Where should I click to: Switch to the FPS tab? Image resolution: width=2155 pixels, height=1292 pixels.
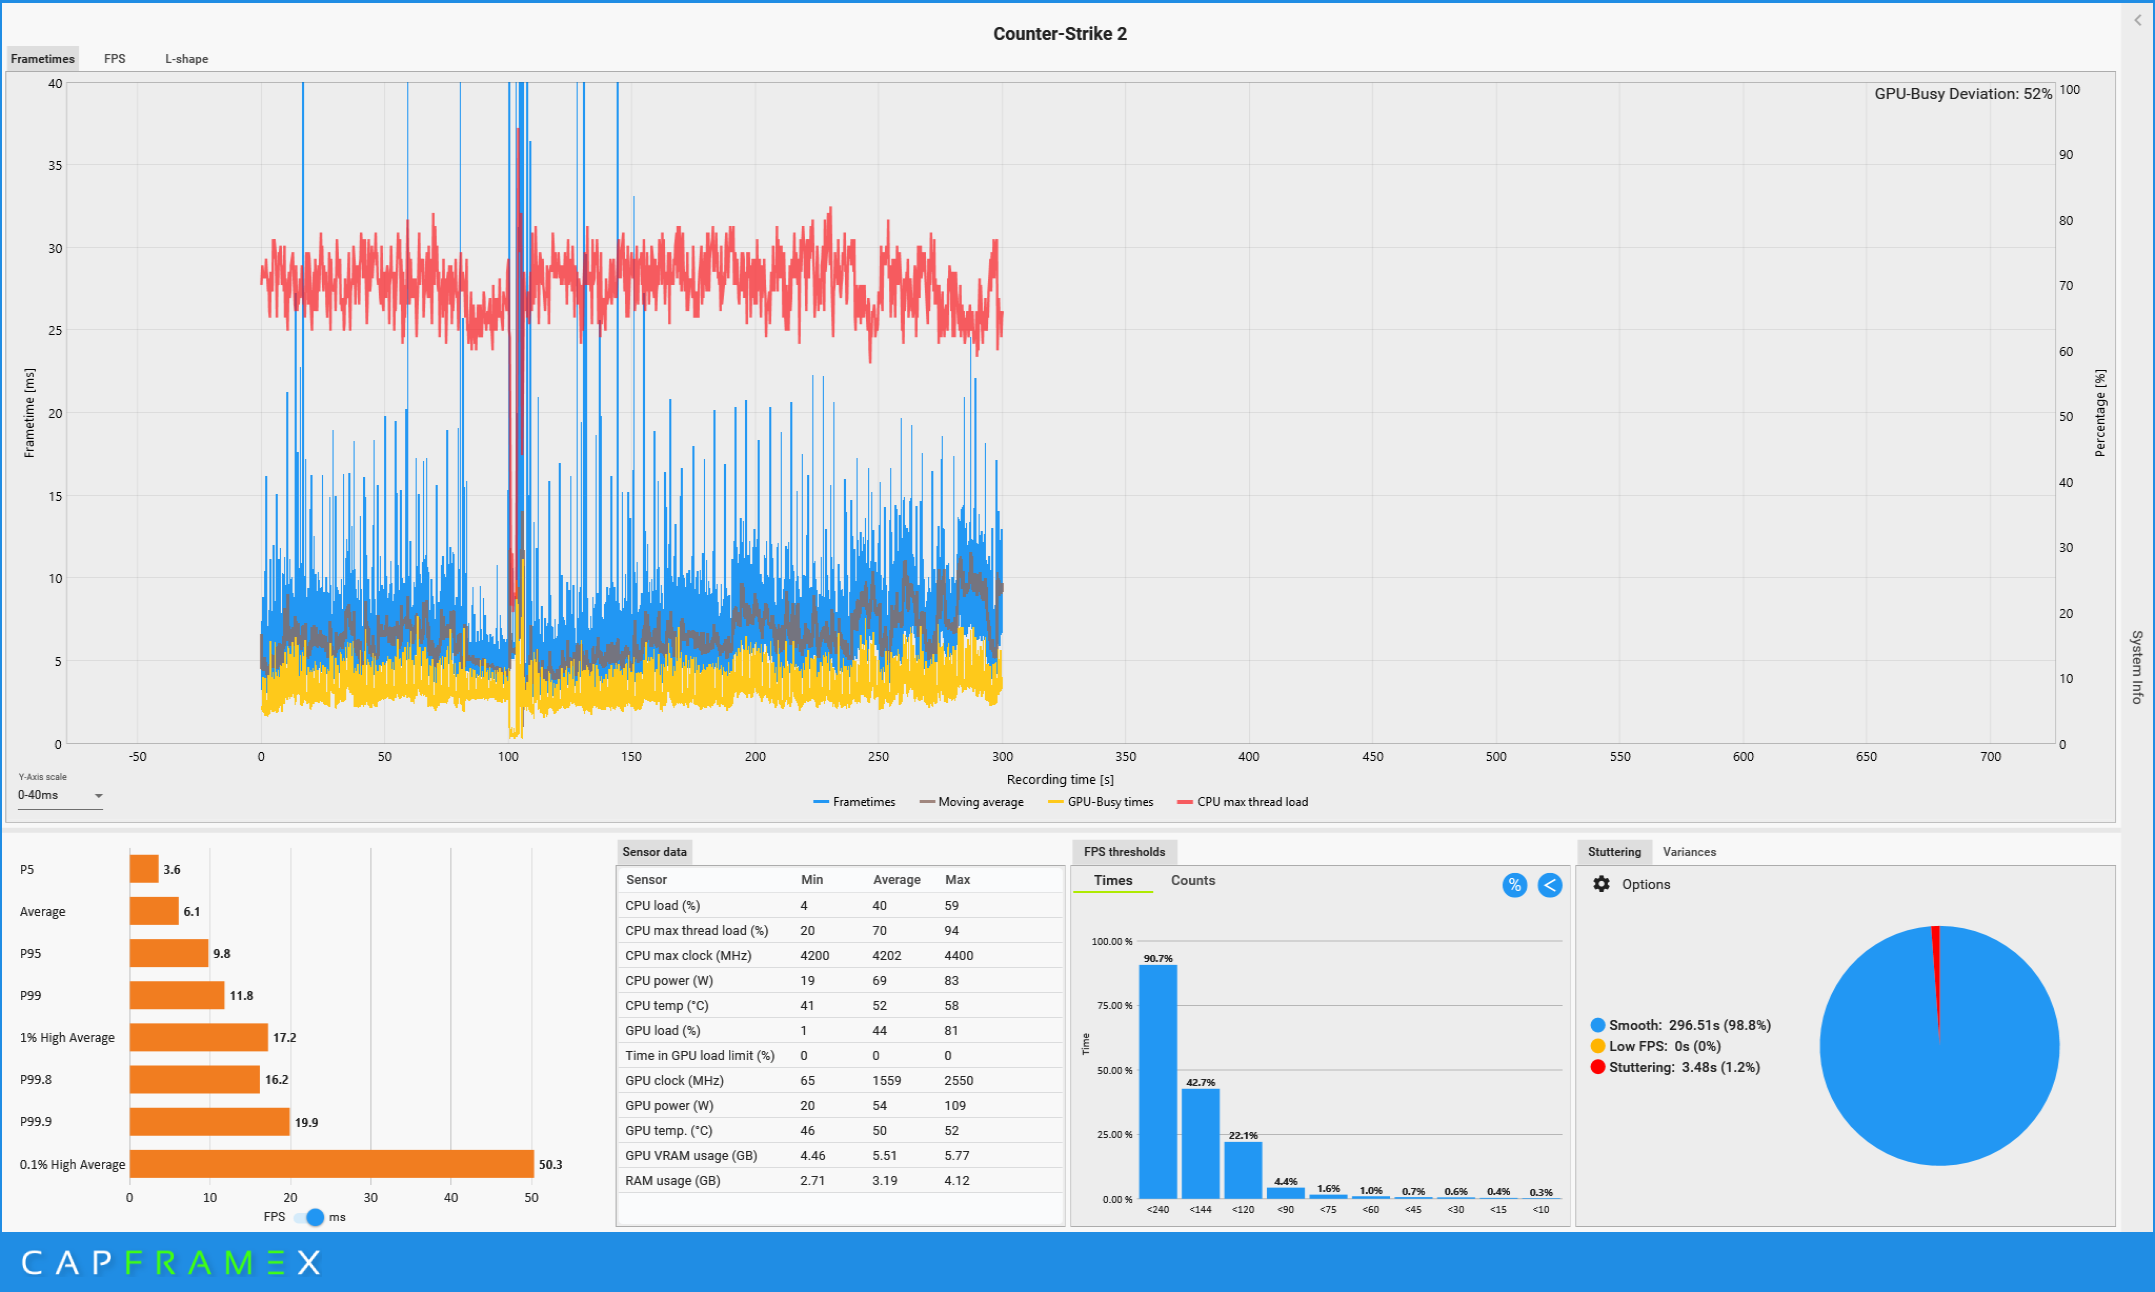115,59
